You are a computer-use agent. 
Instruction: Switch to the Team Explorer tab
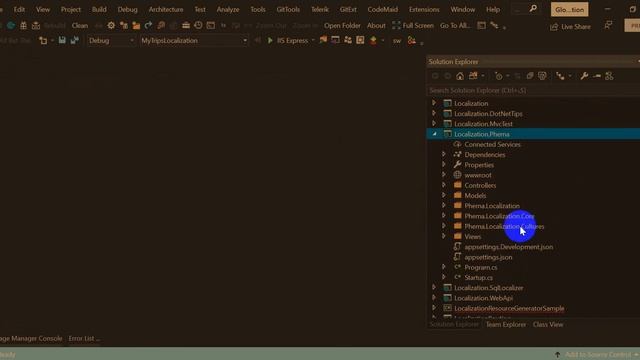pos(506,324)
